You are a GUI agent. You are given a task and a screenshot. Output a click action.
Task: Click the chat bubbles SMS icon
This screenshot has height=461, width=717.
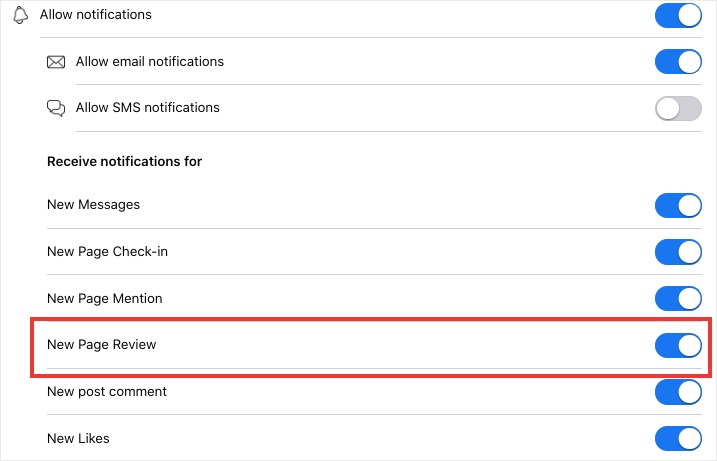[x=56, y=108]
